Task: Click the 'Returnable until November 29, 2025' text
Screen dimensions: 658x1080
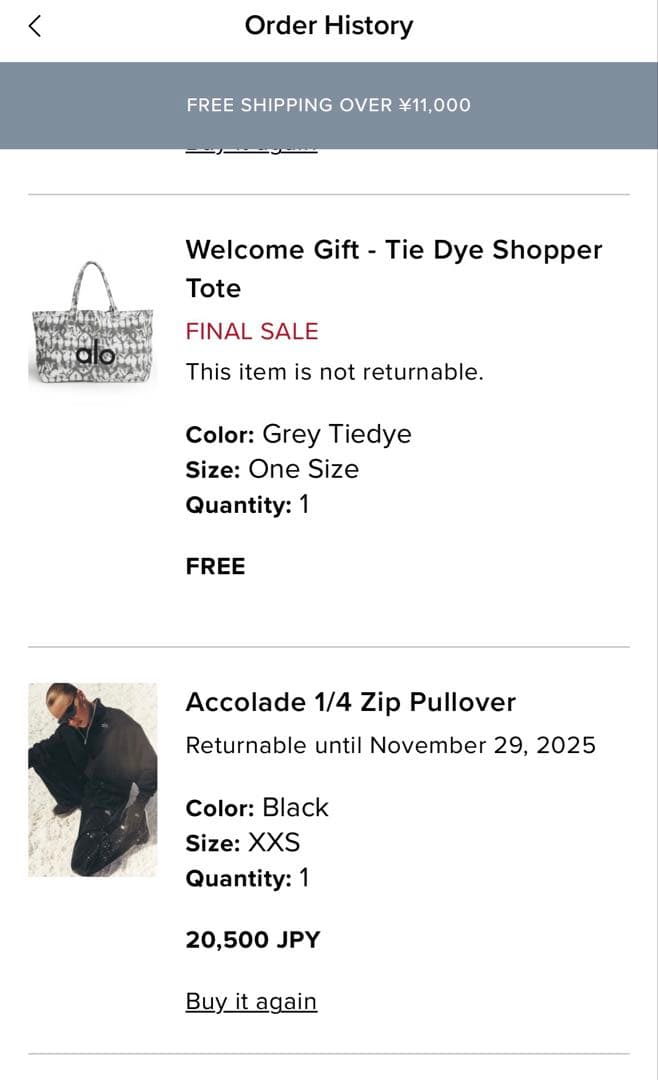Action: (x=390, y=745)
